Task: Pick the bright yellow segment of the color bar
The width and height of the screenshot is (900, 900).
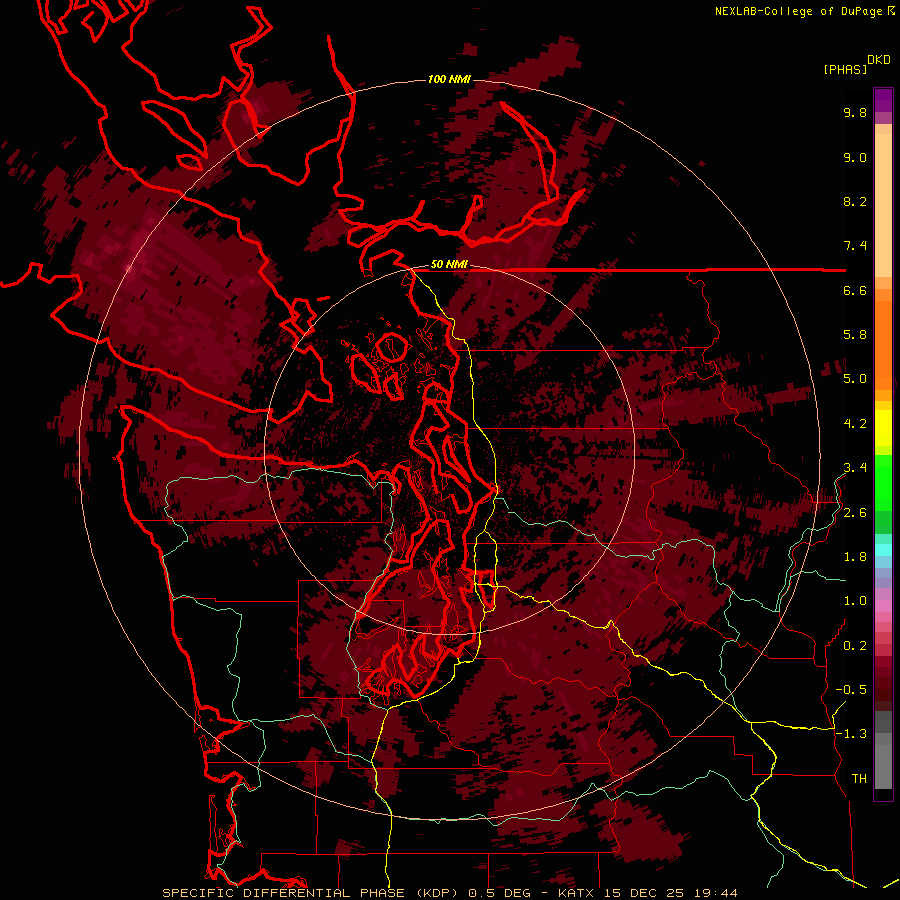Action: (883, 428)
